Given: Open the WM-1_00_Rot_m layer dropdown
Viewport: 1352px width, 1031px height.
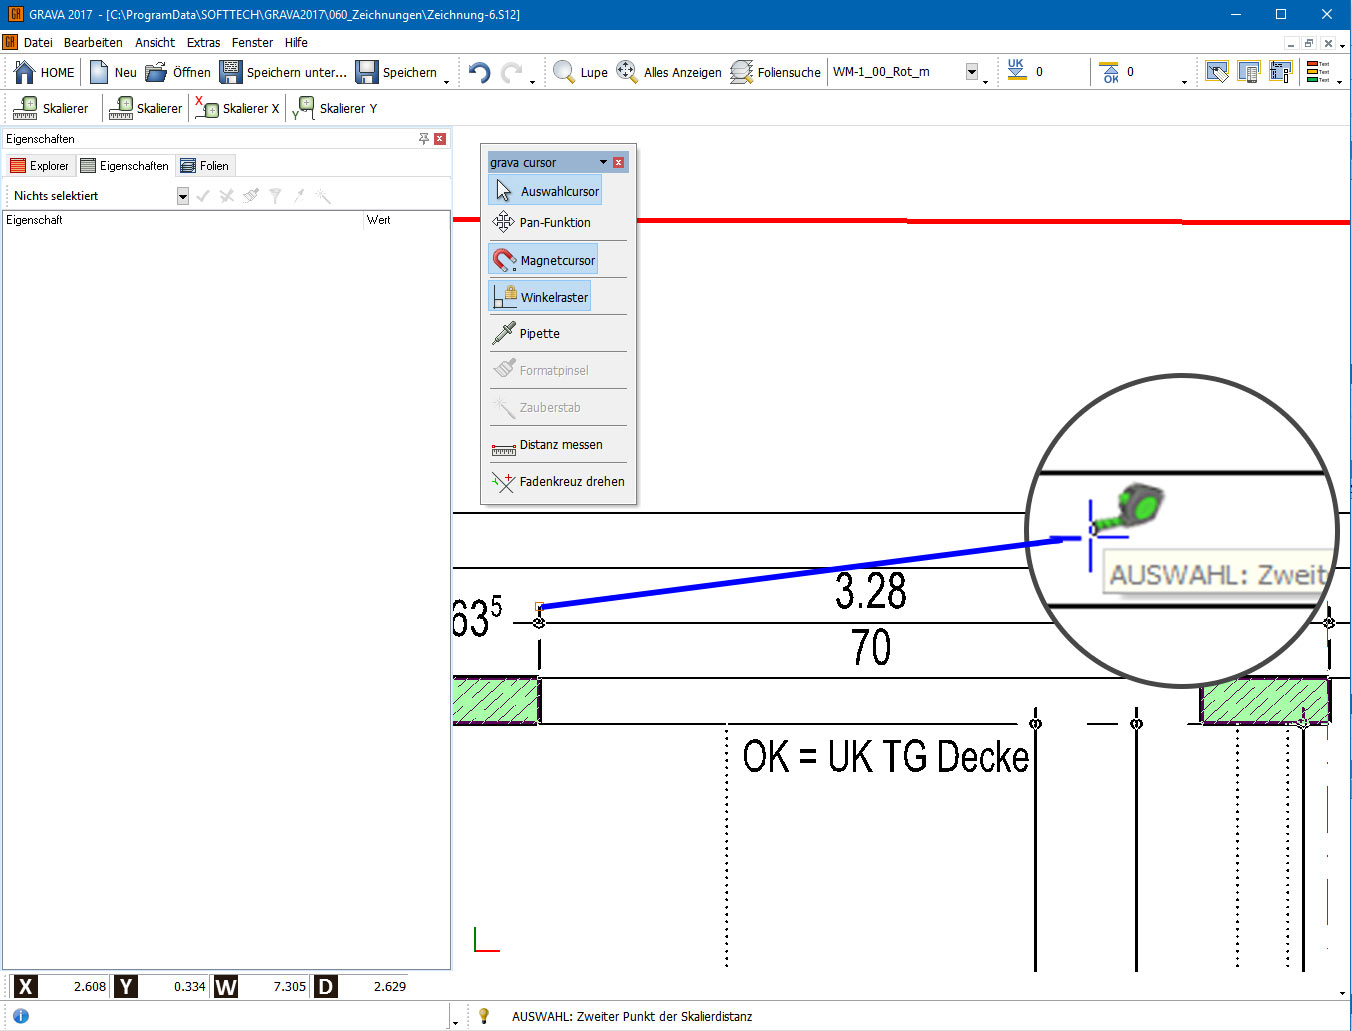Looking at the screenshot, I should (x=972, y=72).
